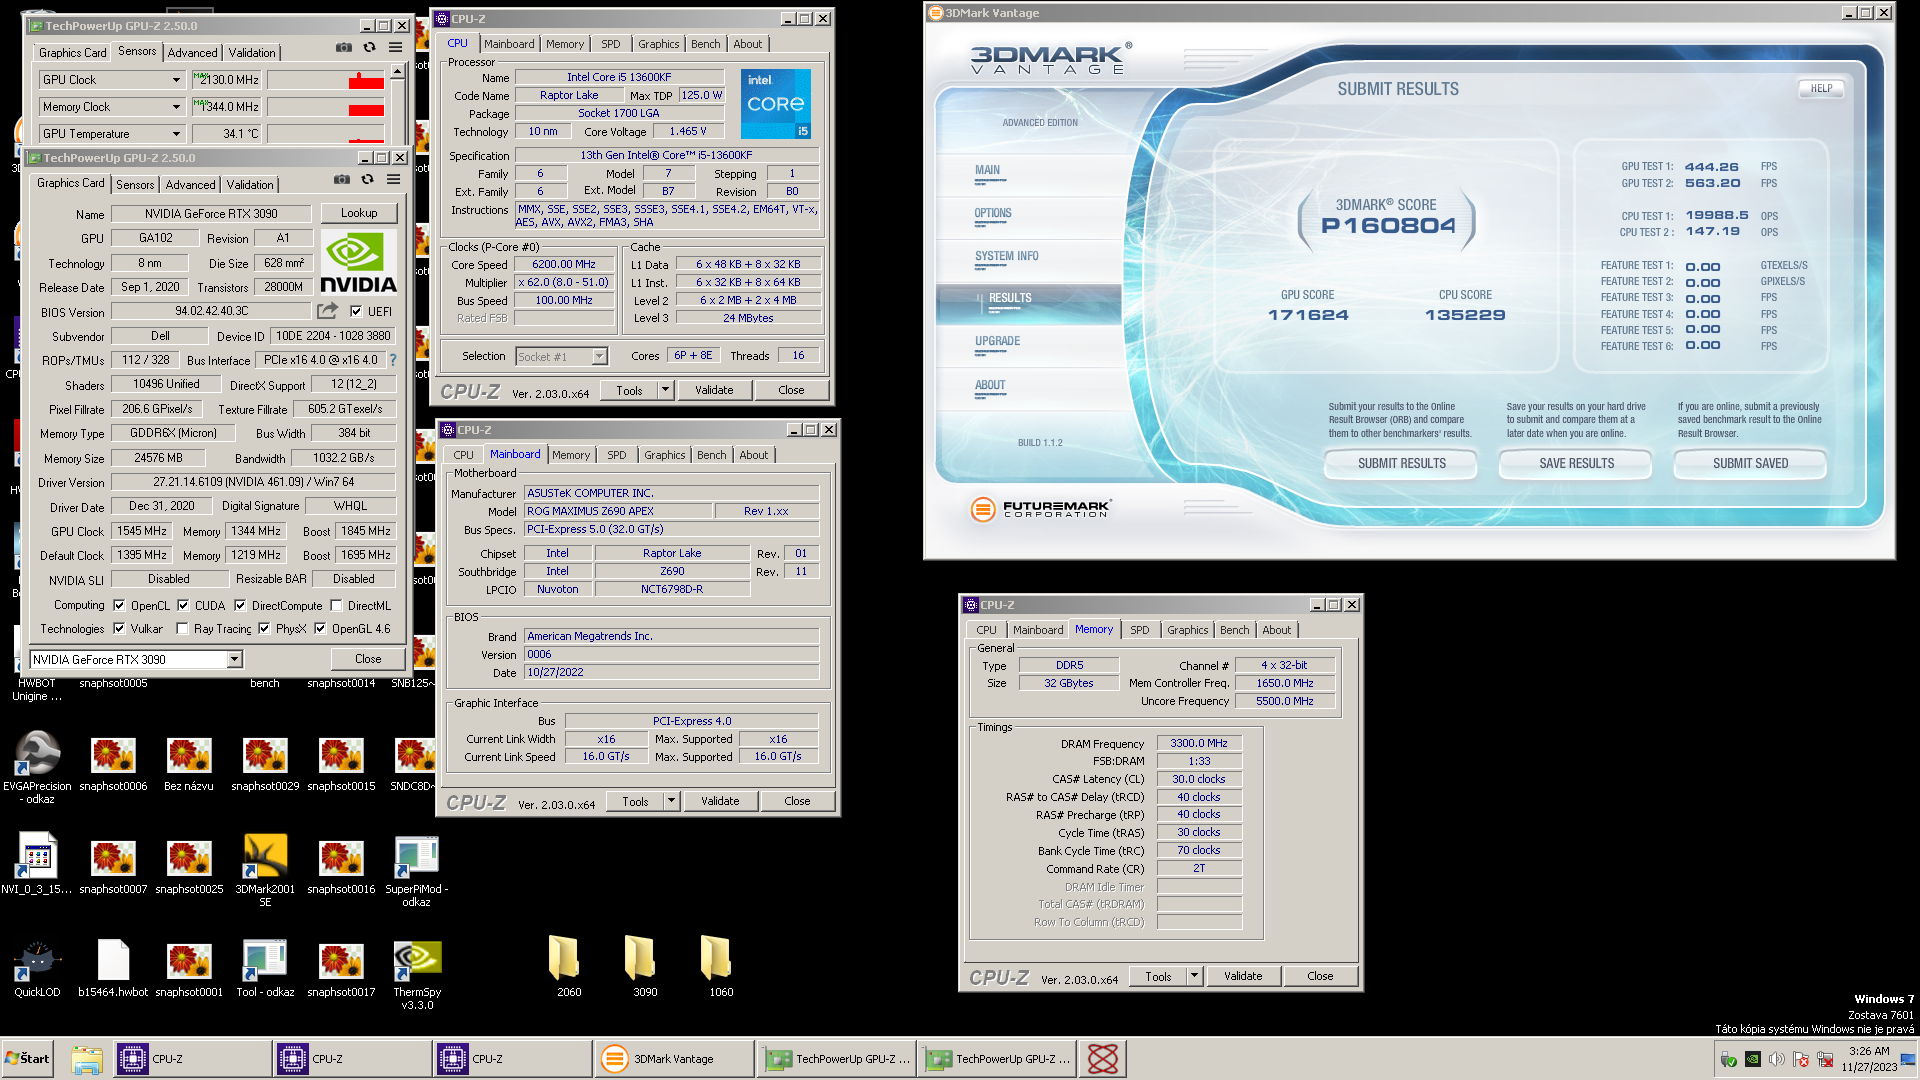Toggle the OpenCL checkbox
The height and width of the screenshot is (1080, 1920).
pos(119,605)
